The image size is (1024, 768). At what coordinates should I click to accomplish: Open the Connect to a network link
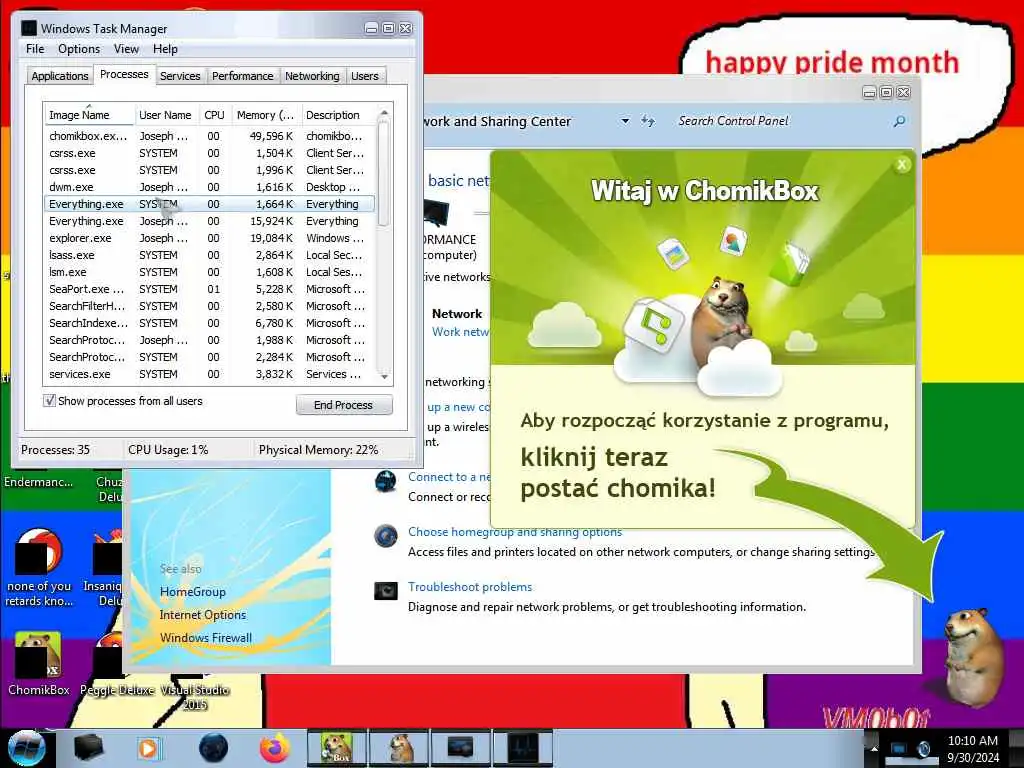coord(449,477)
